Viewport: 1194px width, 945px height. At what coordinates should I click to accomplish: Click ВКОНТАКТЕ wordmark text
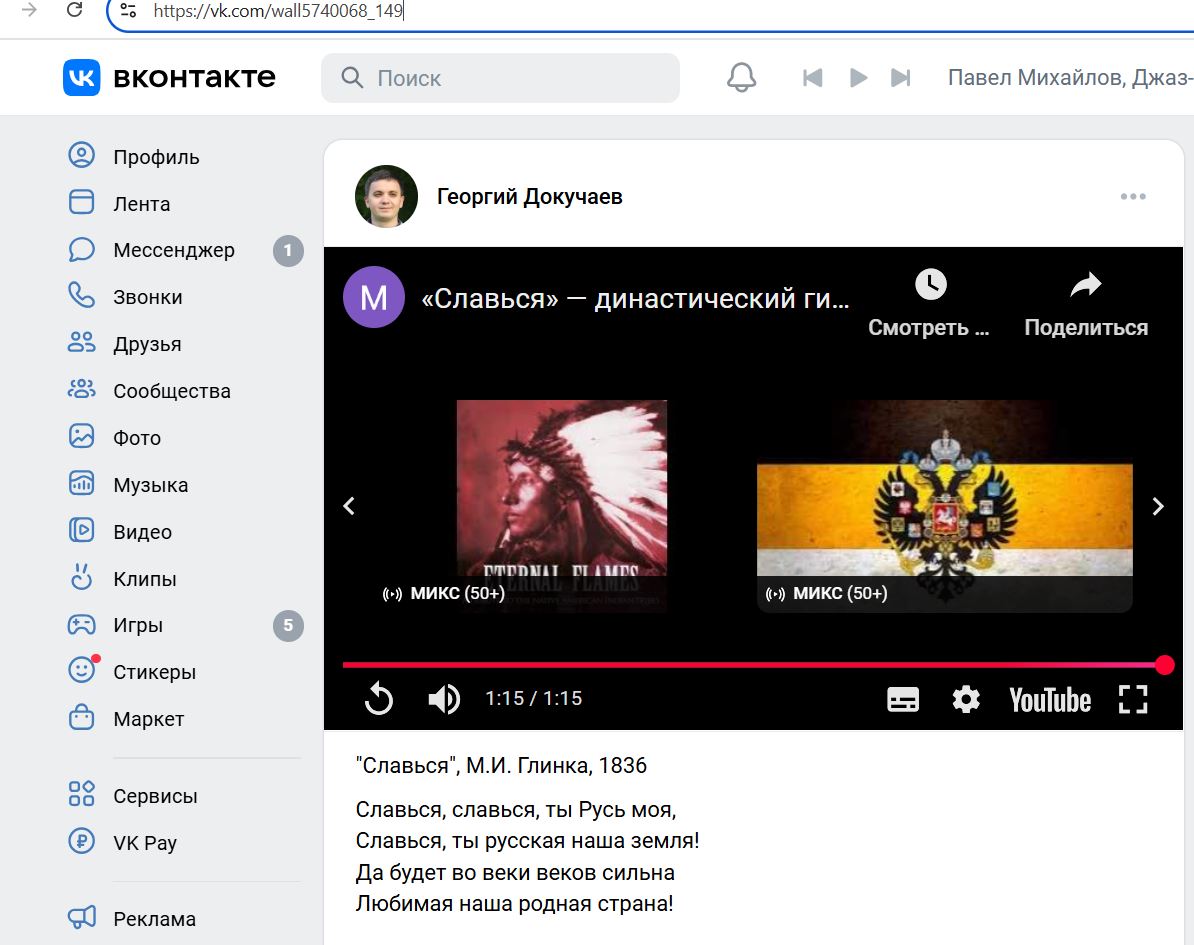click(x=194, y=78)
